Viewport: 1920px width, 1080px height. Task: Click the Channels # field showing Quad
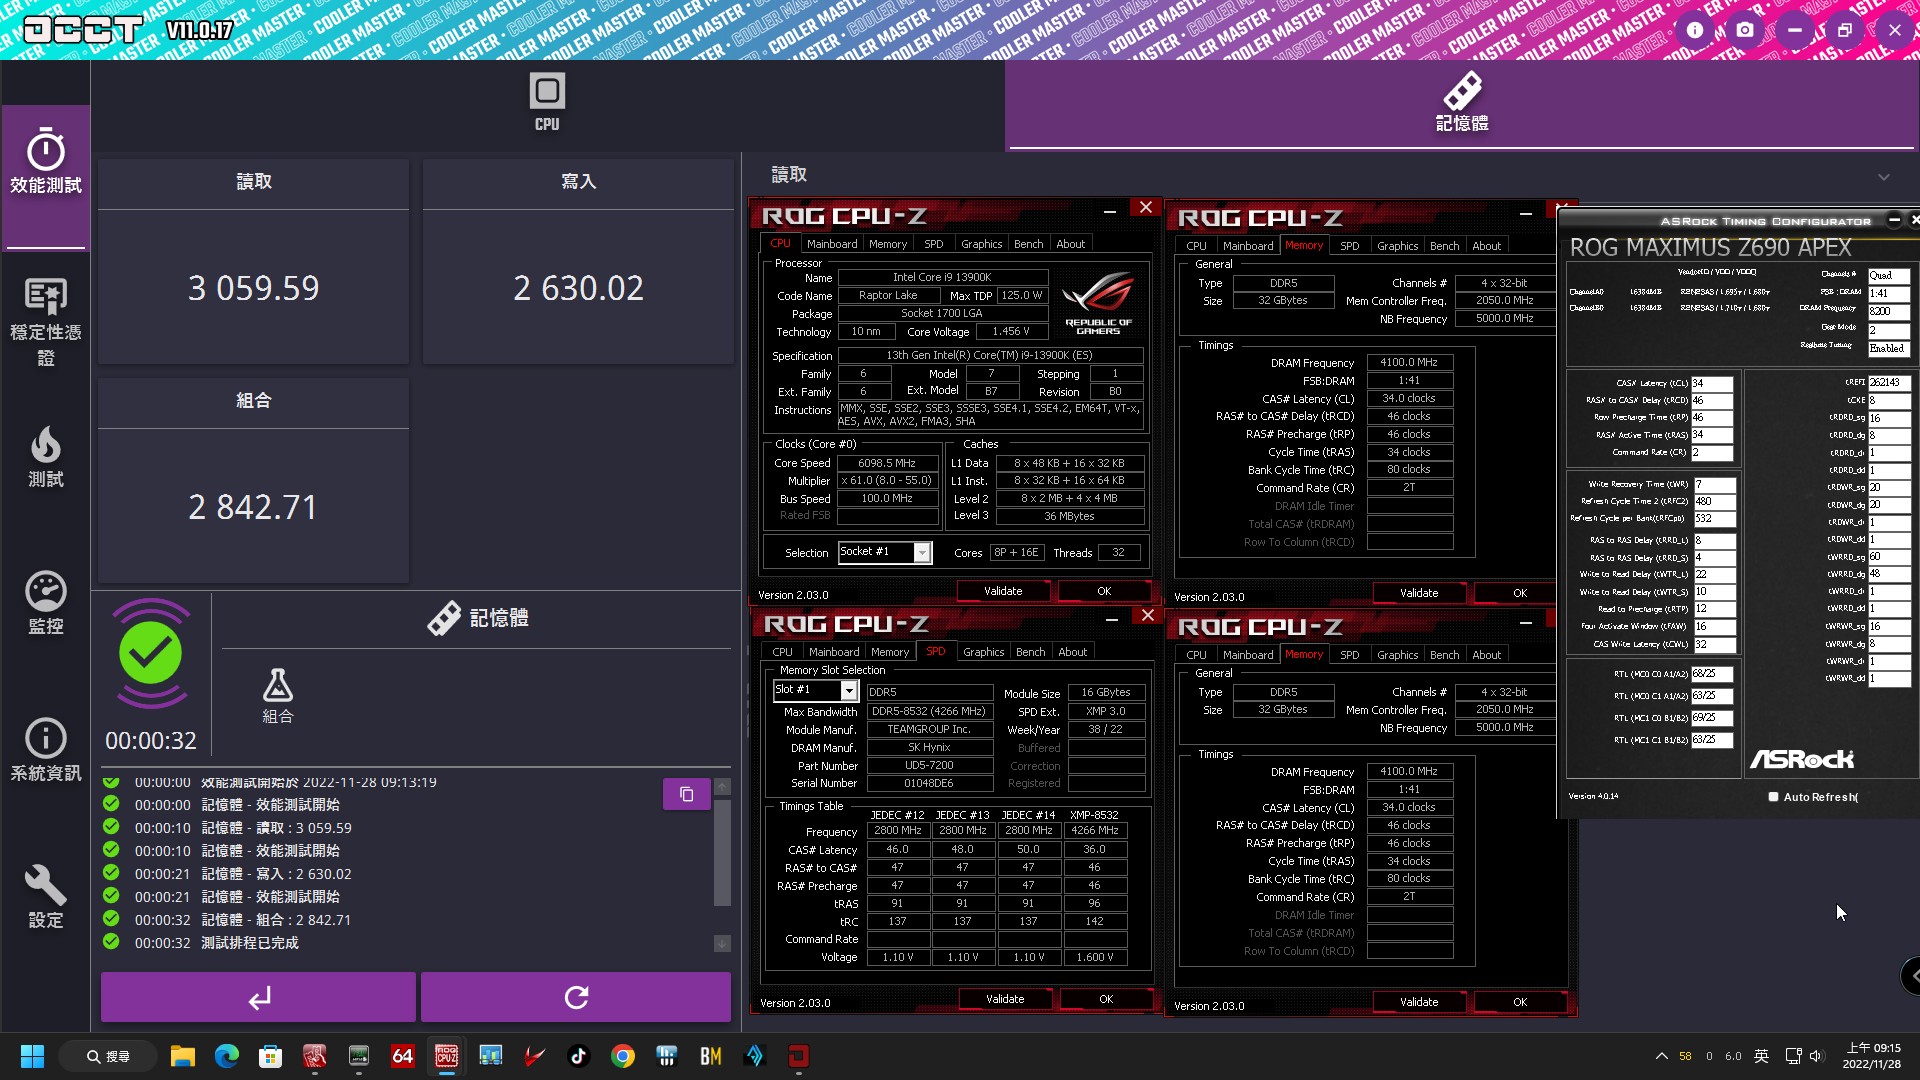1889,275
